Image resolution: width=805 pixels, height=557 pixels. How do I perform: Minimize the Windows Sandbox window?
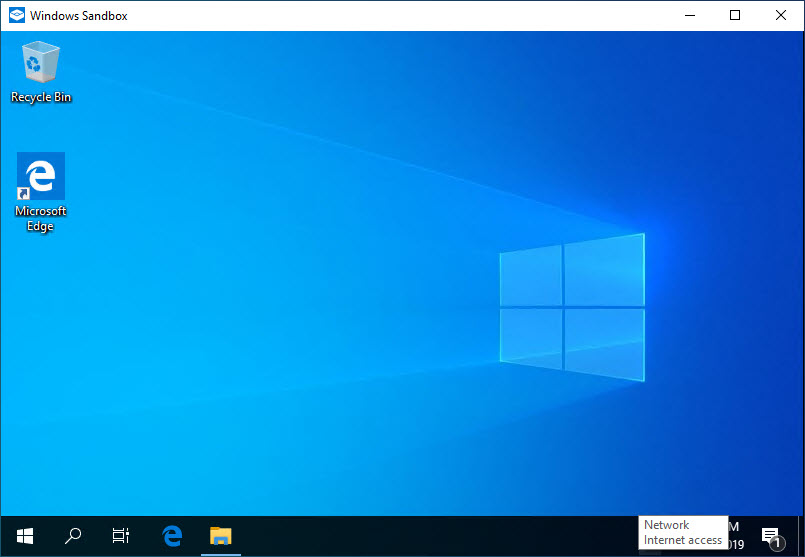pyautogui.click(x=689, y=15)
